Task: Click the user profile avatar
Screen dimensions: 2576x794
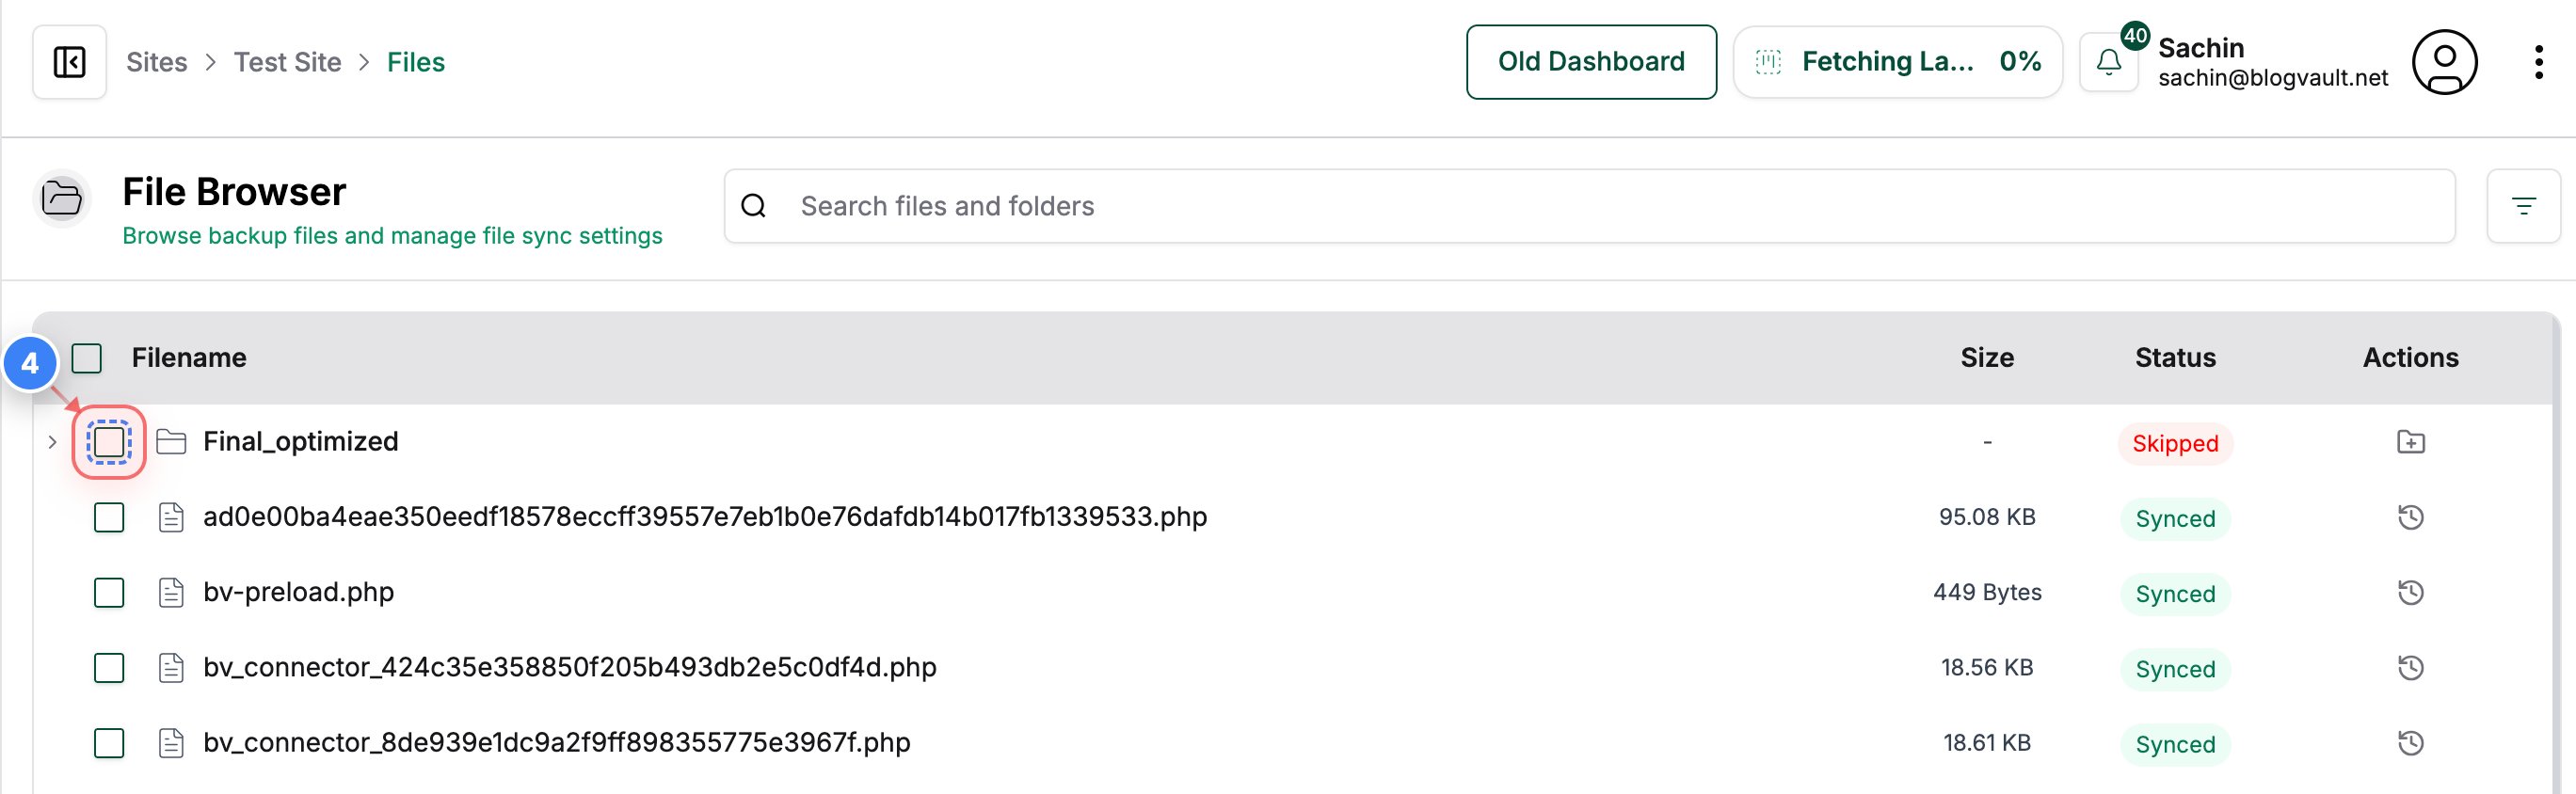Action: tap(2444, 62)
